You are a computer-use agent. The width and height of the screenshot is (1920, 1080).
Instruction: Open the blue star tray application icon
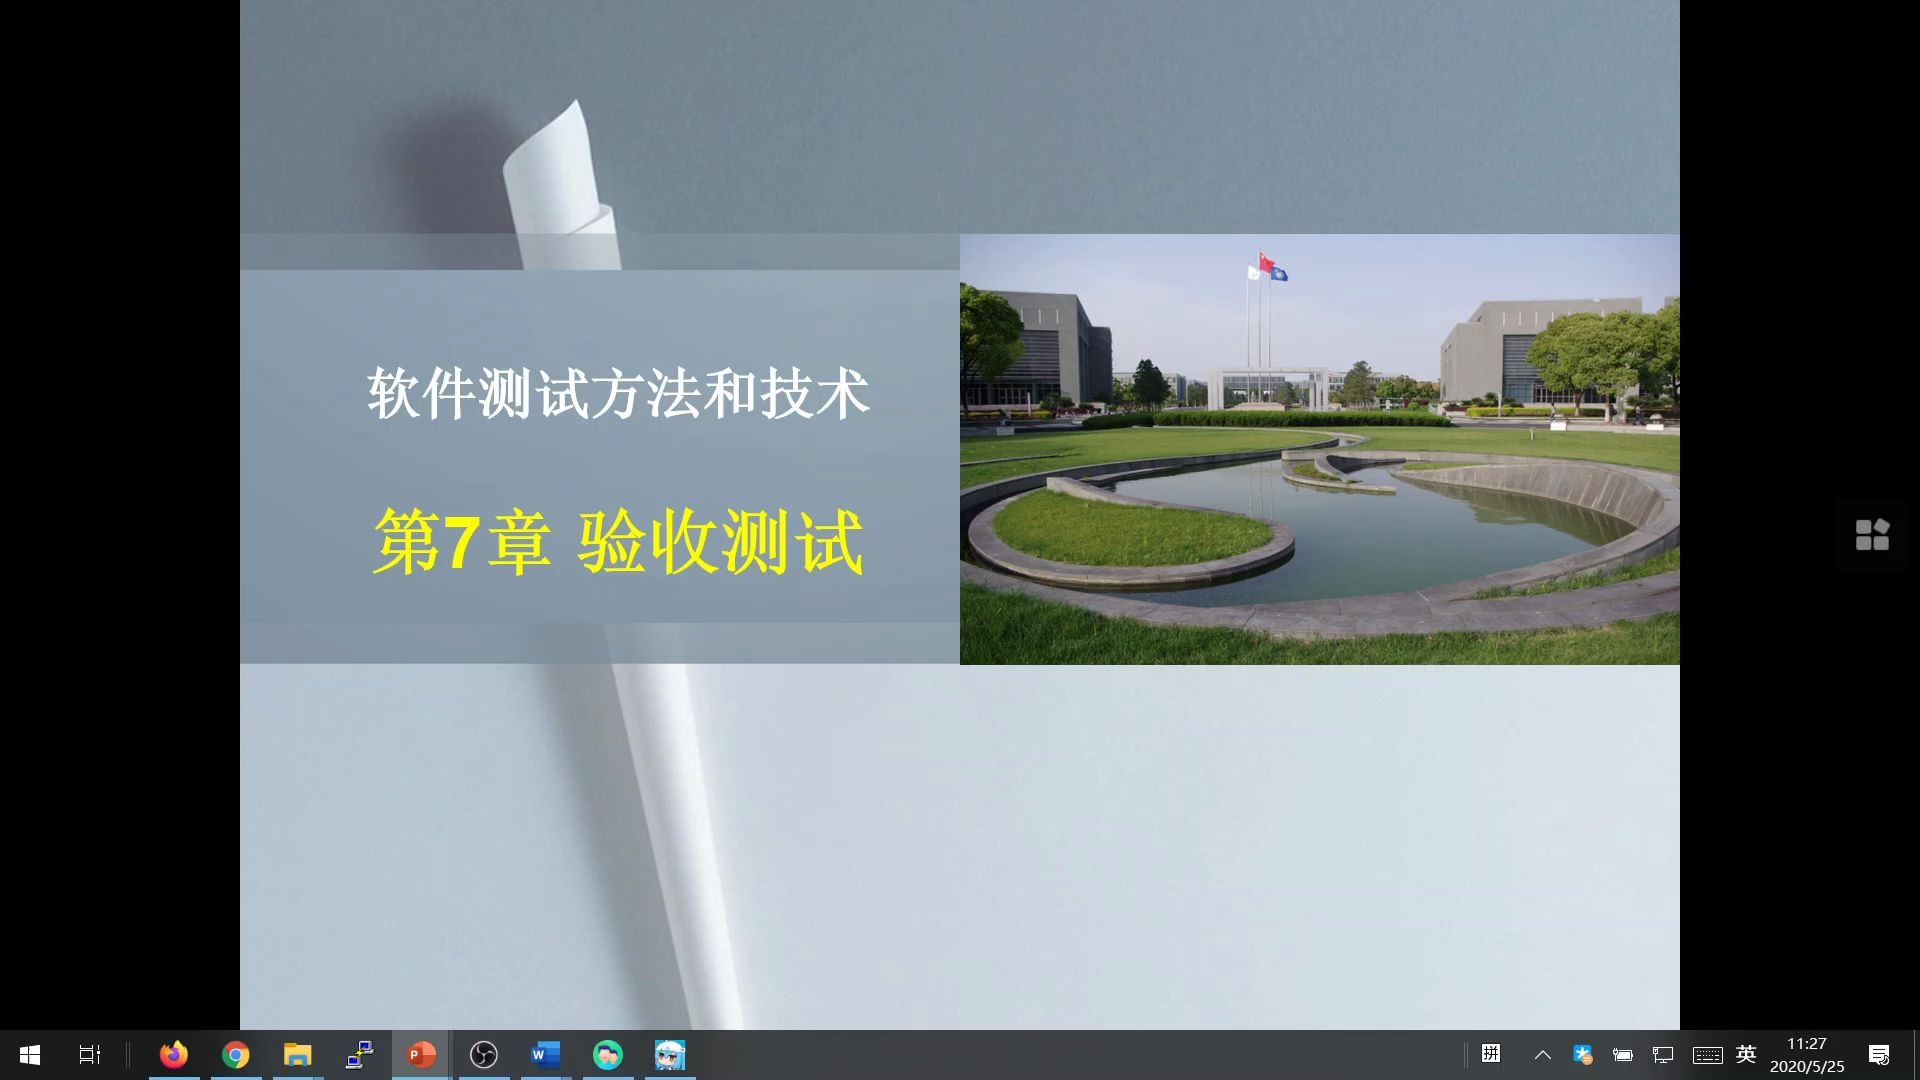pyautogui.click(x=1583, y=1055)
